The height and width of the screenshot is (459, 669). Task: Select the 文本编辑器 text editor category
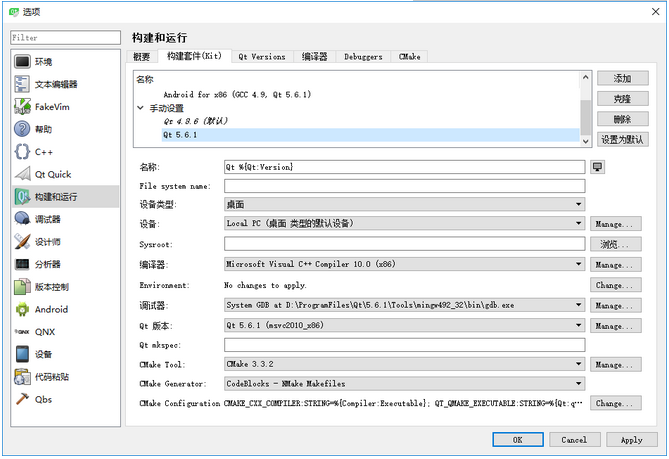tap(65, 84)
